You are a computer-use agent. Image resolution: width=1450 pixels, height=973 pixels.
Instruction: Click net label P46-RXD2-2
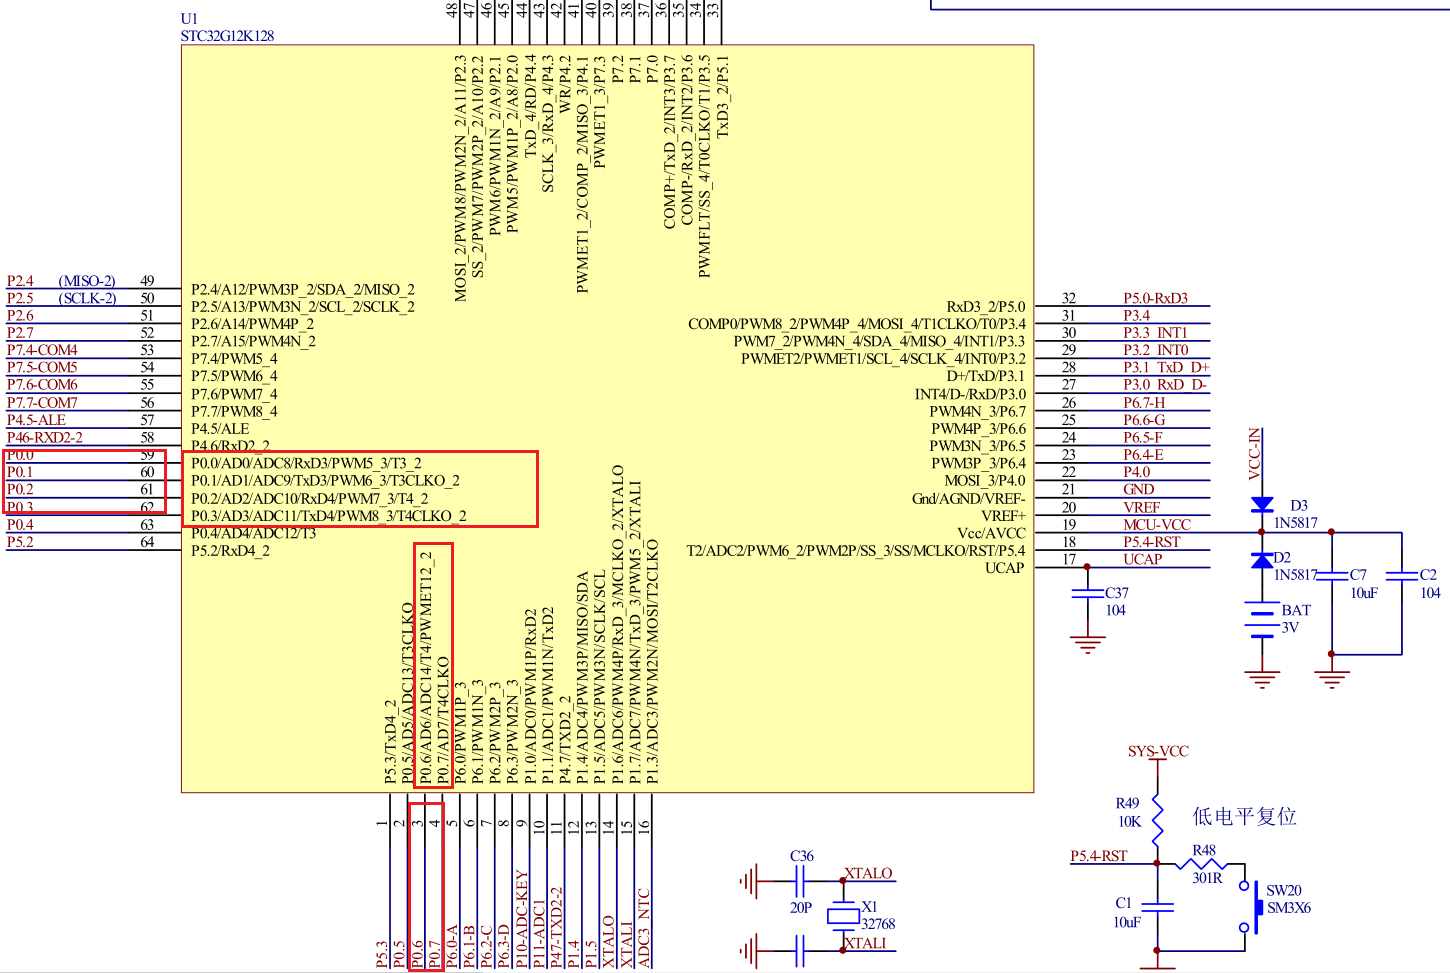[x=45, y=437]
